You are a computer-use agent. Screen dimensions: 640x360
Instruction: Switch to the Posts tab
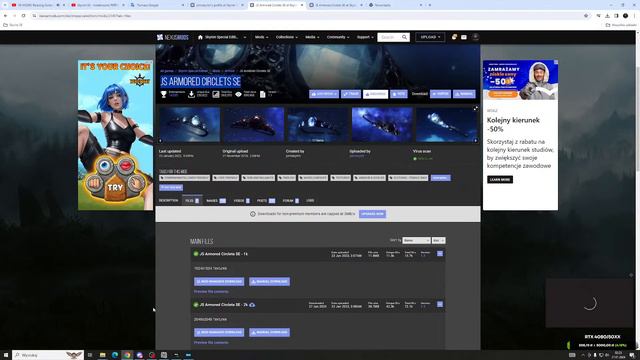point(266,201)
